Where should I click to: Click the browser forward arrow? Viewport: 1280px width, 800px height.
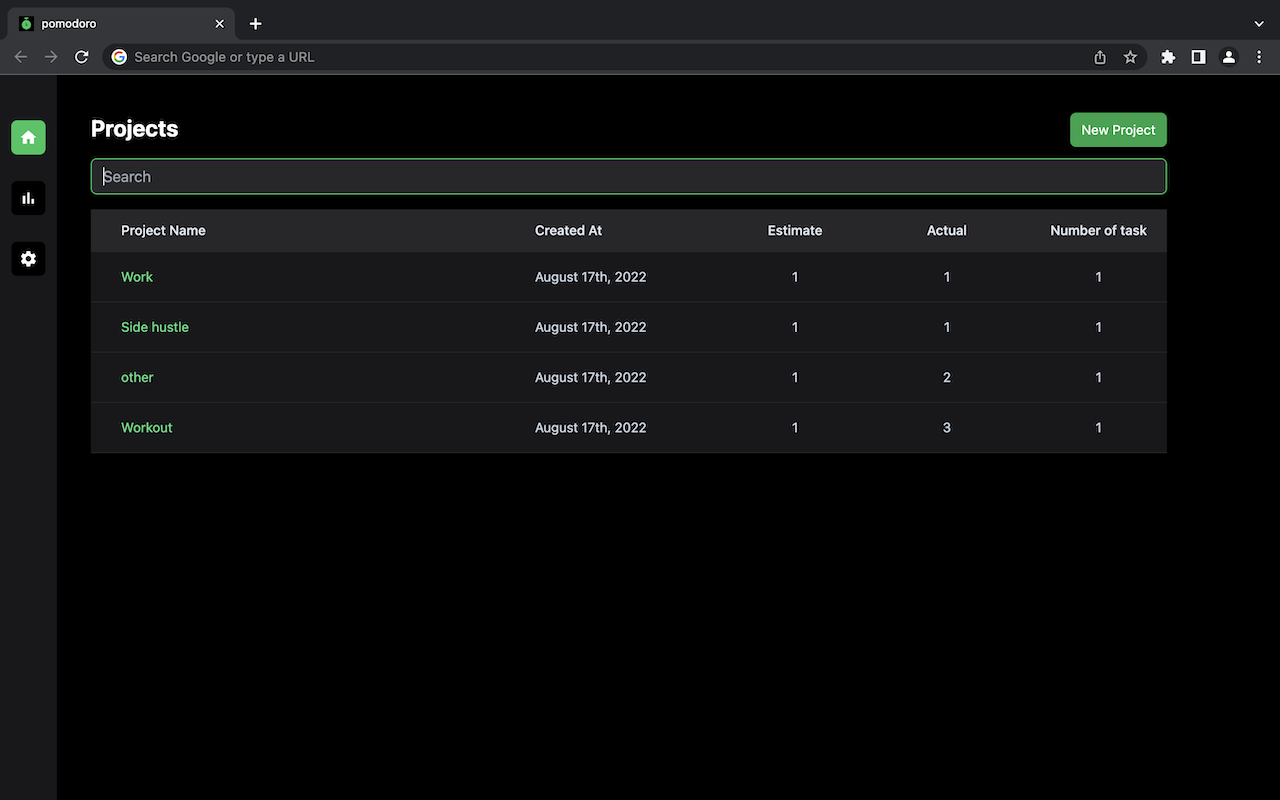tap(51, 57)
